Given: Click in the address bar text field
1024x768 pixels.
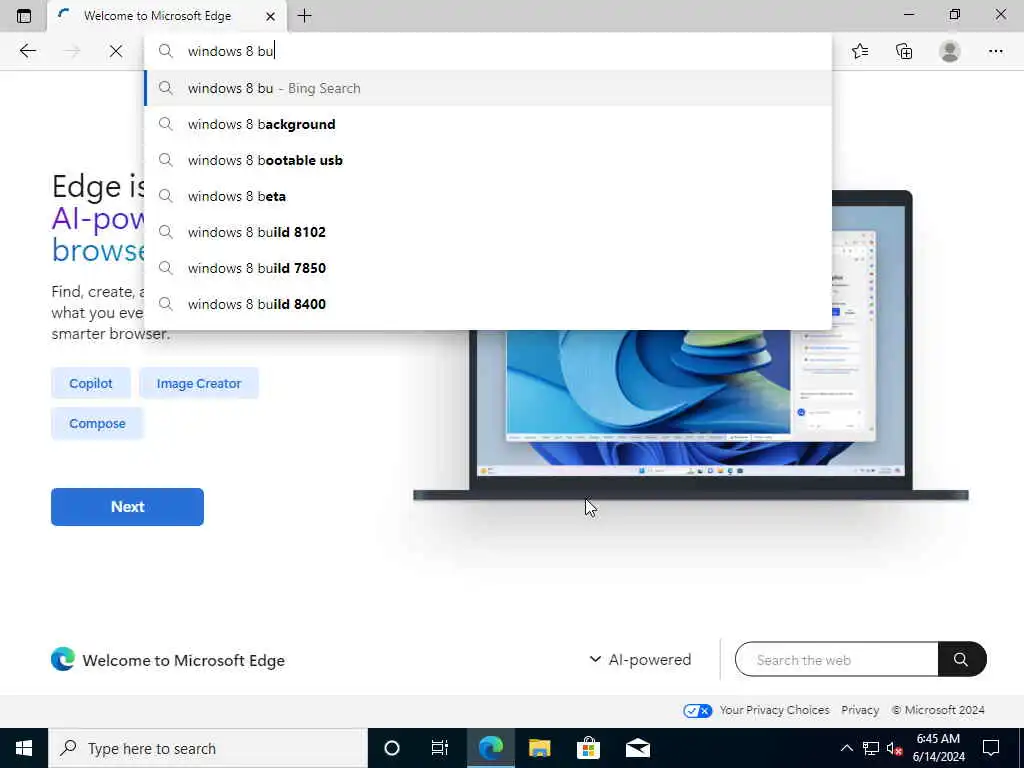Looking at the screenshot, I should [487, 51].
